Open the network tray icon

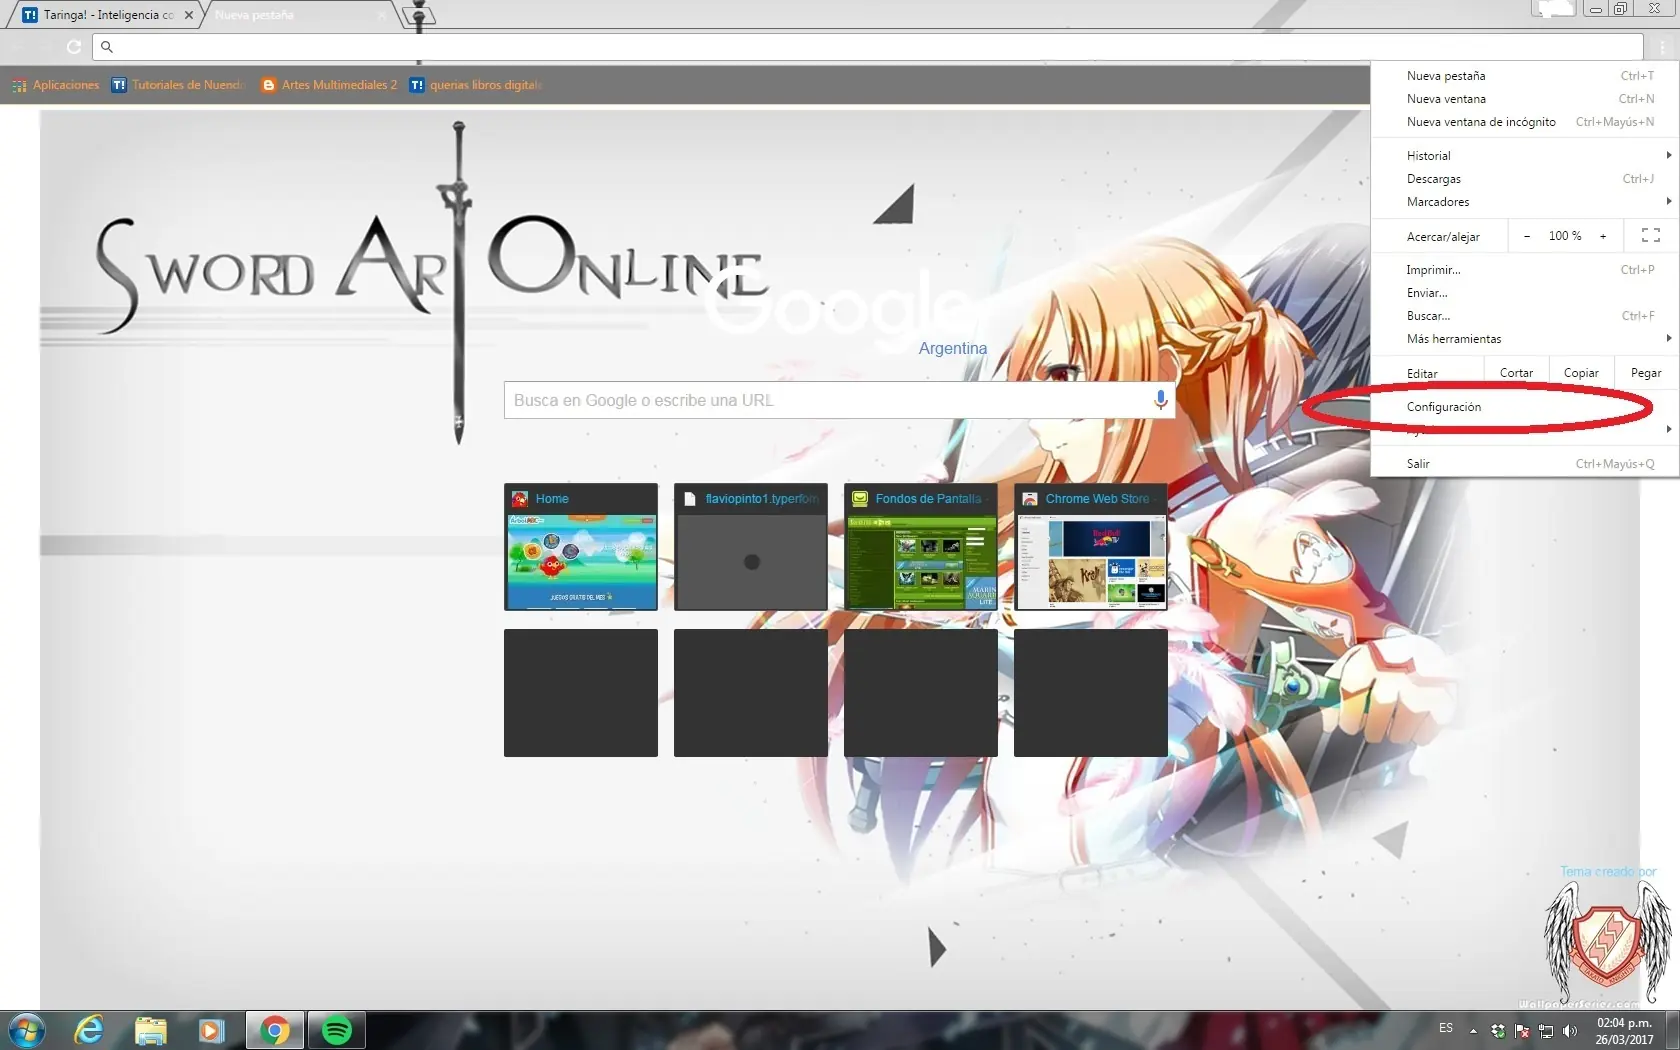tap(1546, 1030)
